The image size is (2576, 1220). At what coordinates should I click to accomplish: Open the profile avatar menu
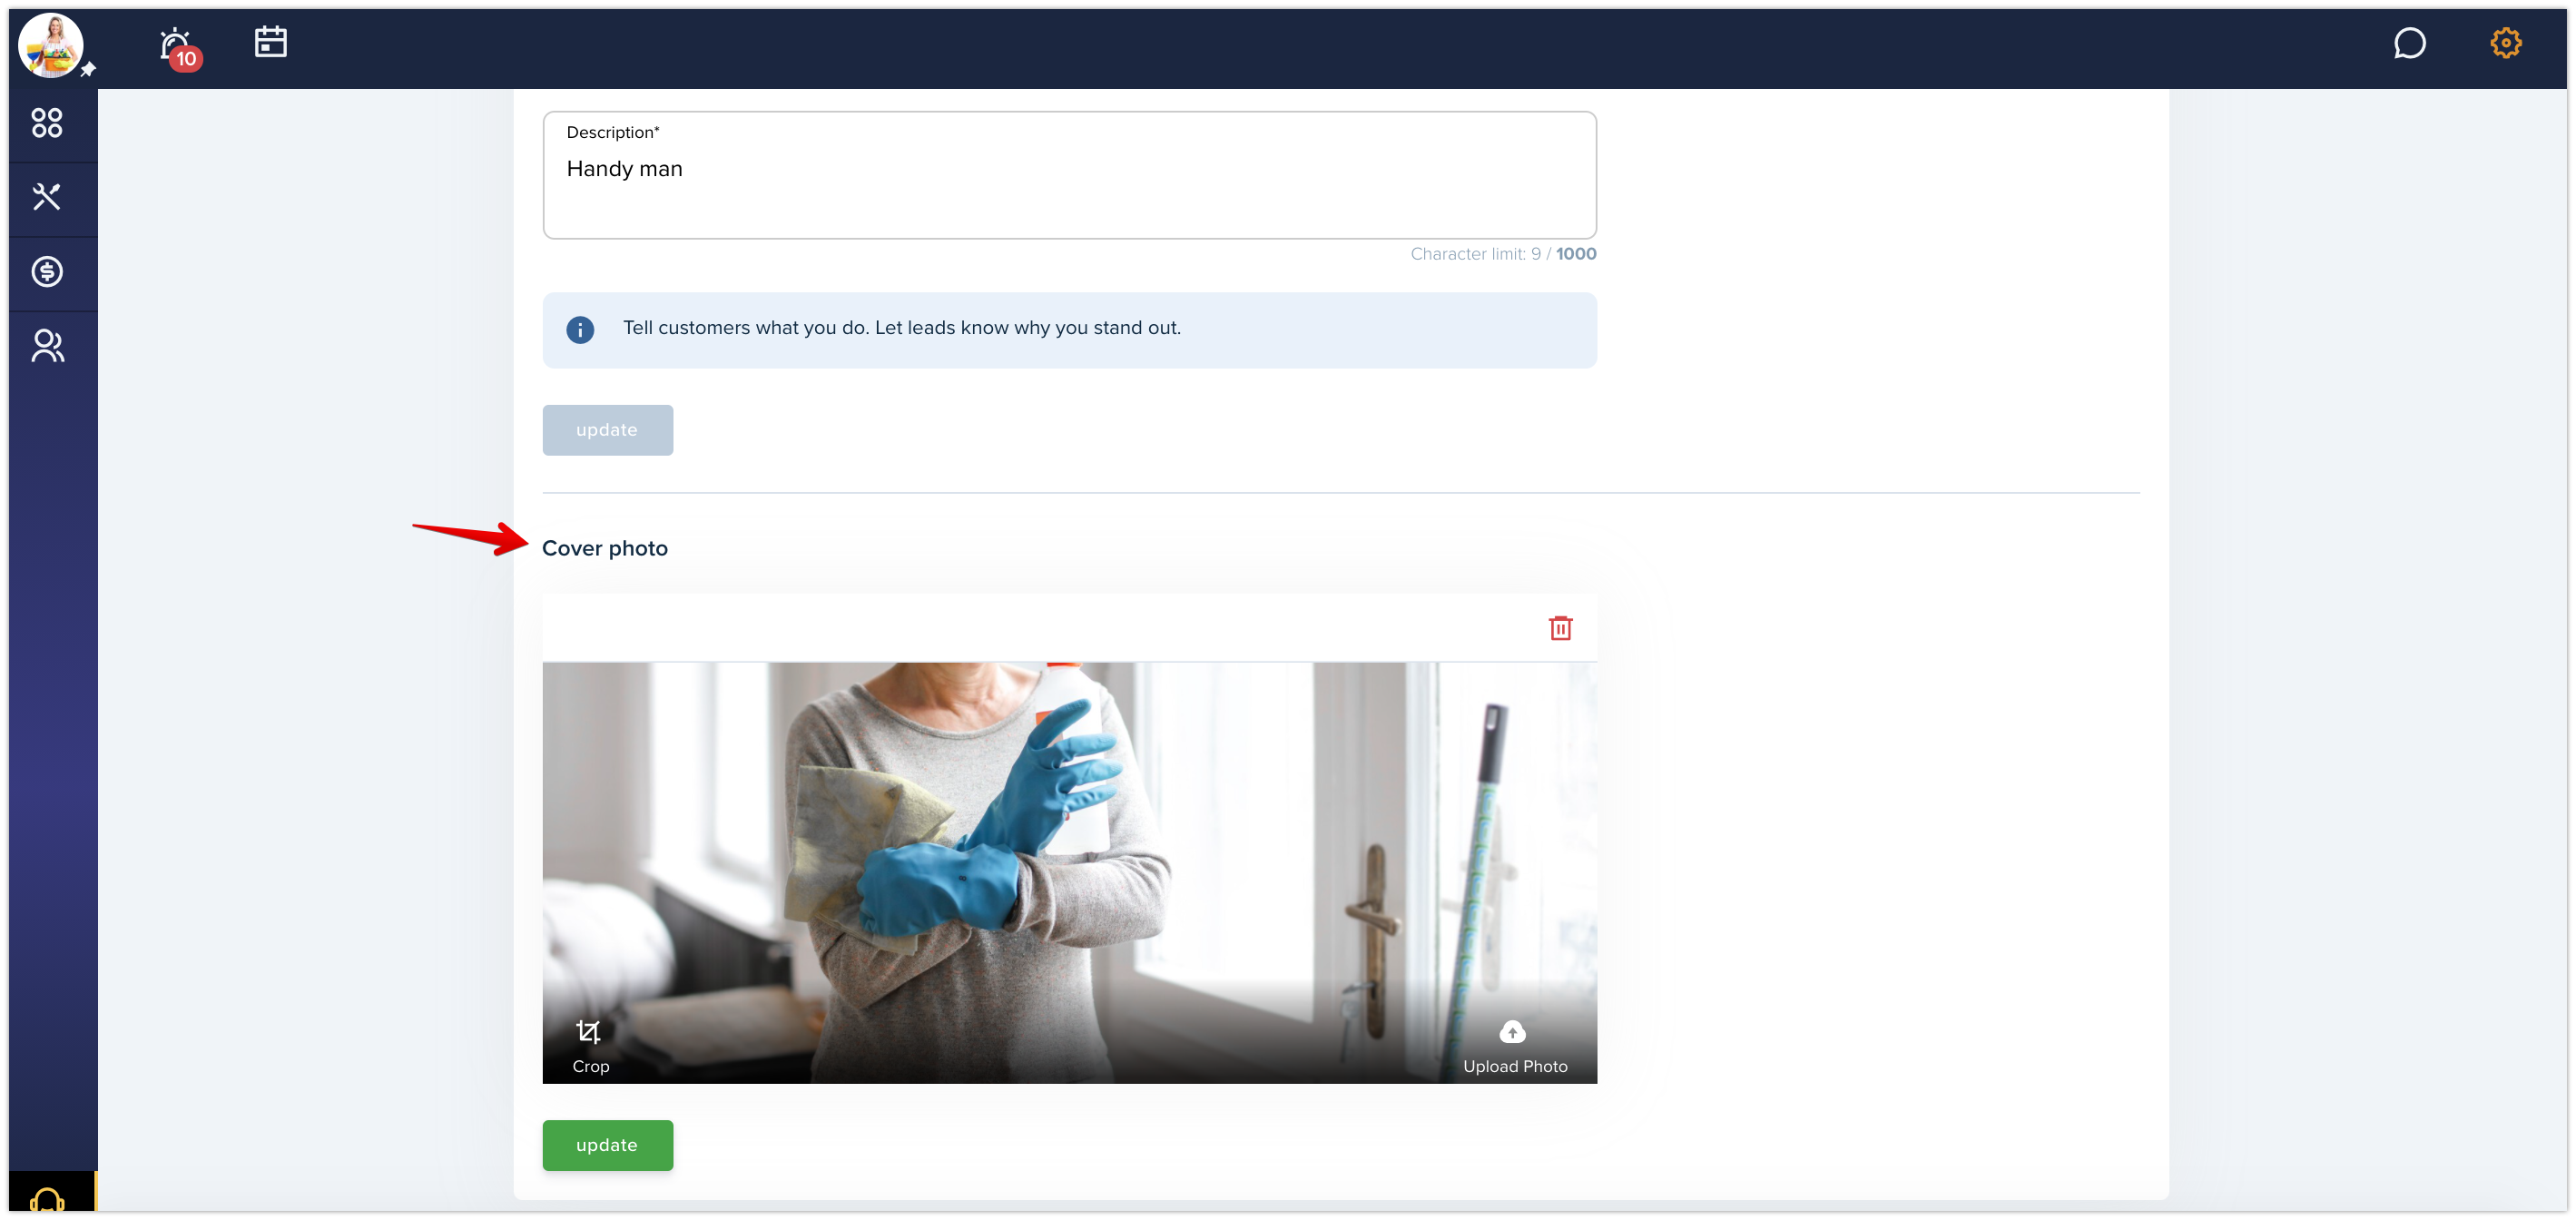point(51,45)
